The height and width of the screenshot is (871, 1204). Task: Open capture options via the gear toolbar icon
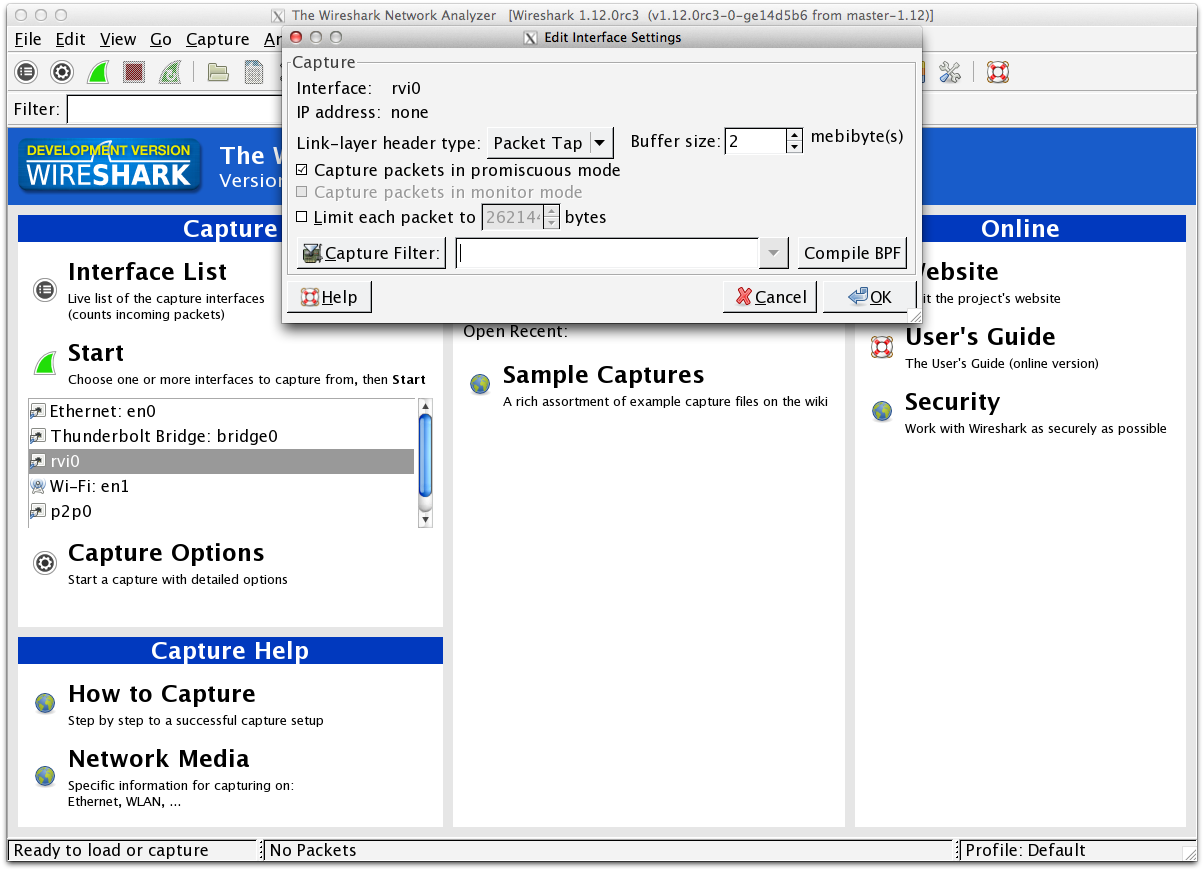(x=62, y=72)
